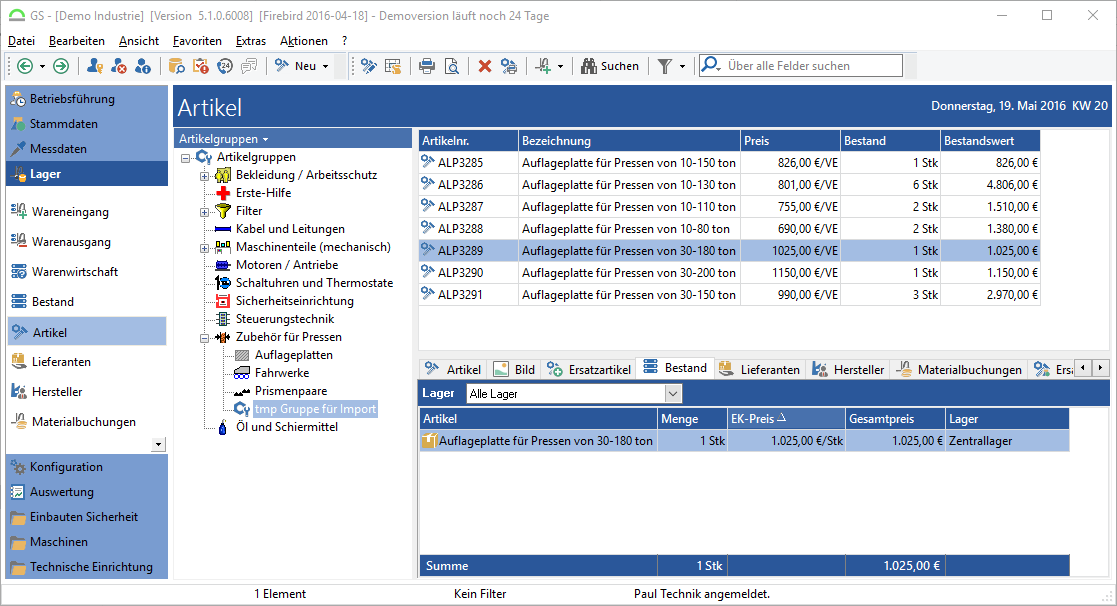Click the duplicate article toolbar icon

509,66
